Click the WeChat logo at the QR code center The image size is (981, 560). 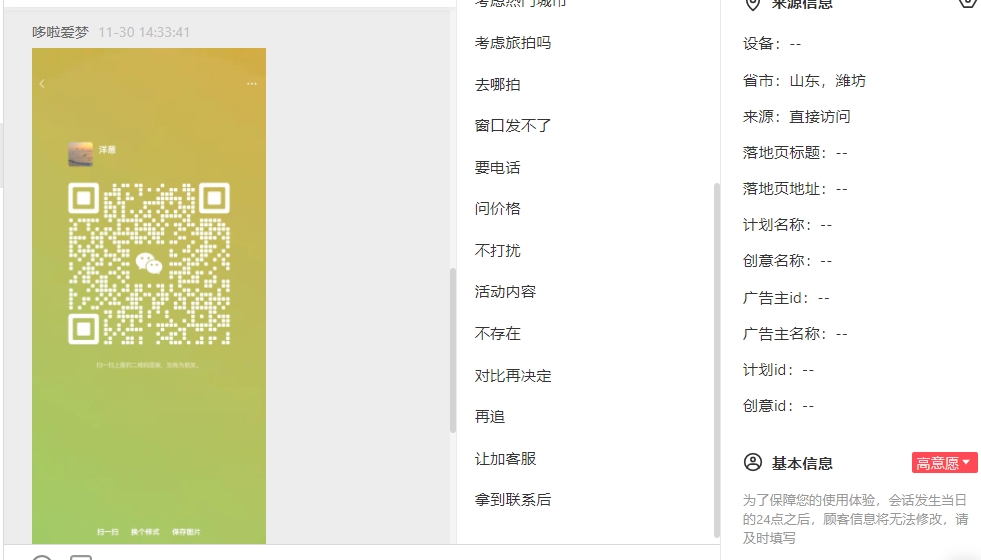coord(149,263)
